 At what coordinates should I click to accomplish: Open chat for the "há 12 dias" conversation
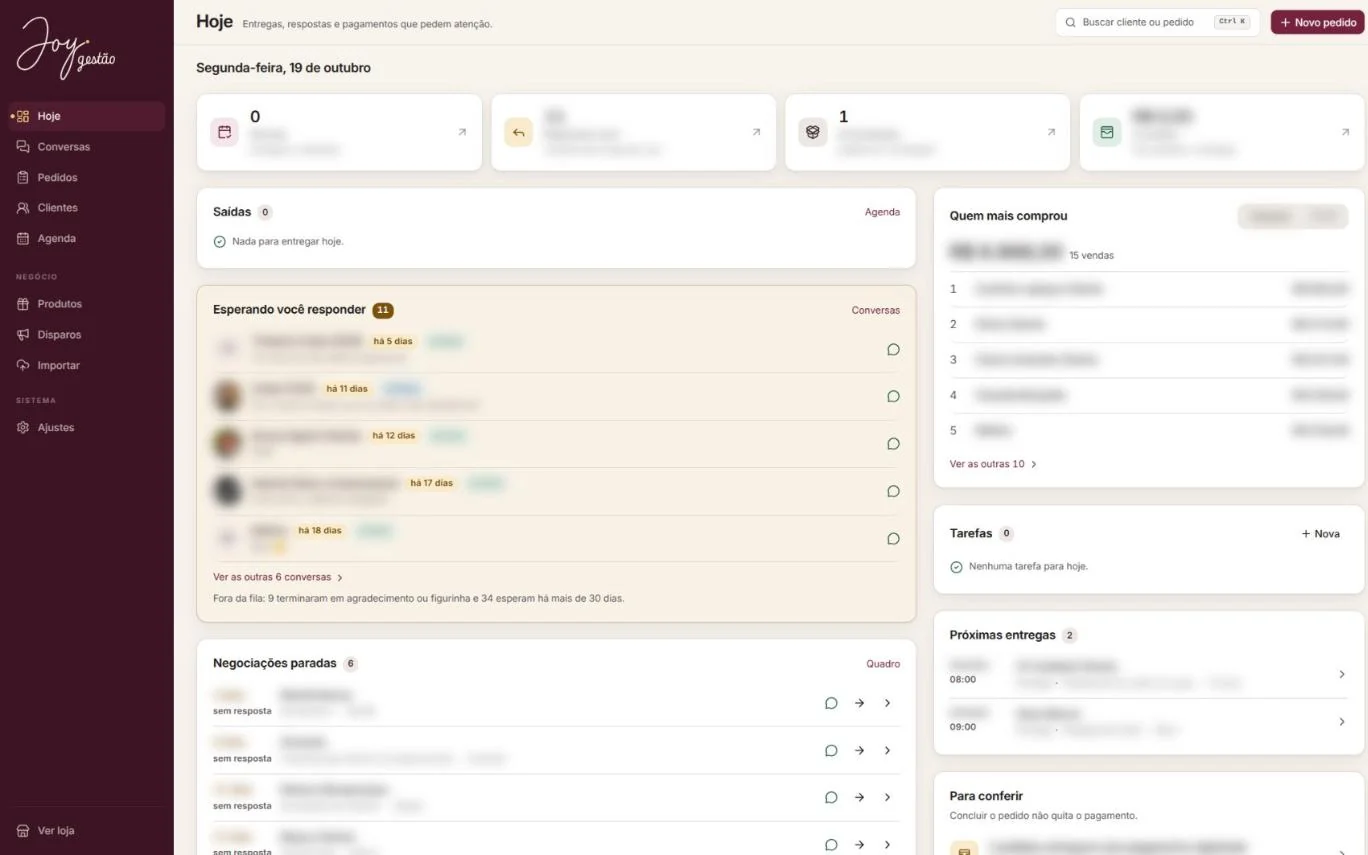[893, 443]
